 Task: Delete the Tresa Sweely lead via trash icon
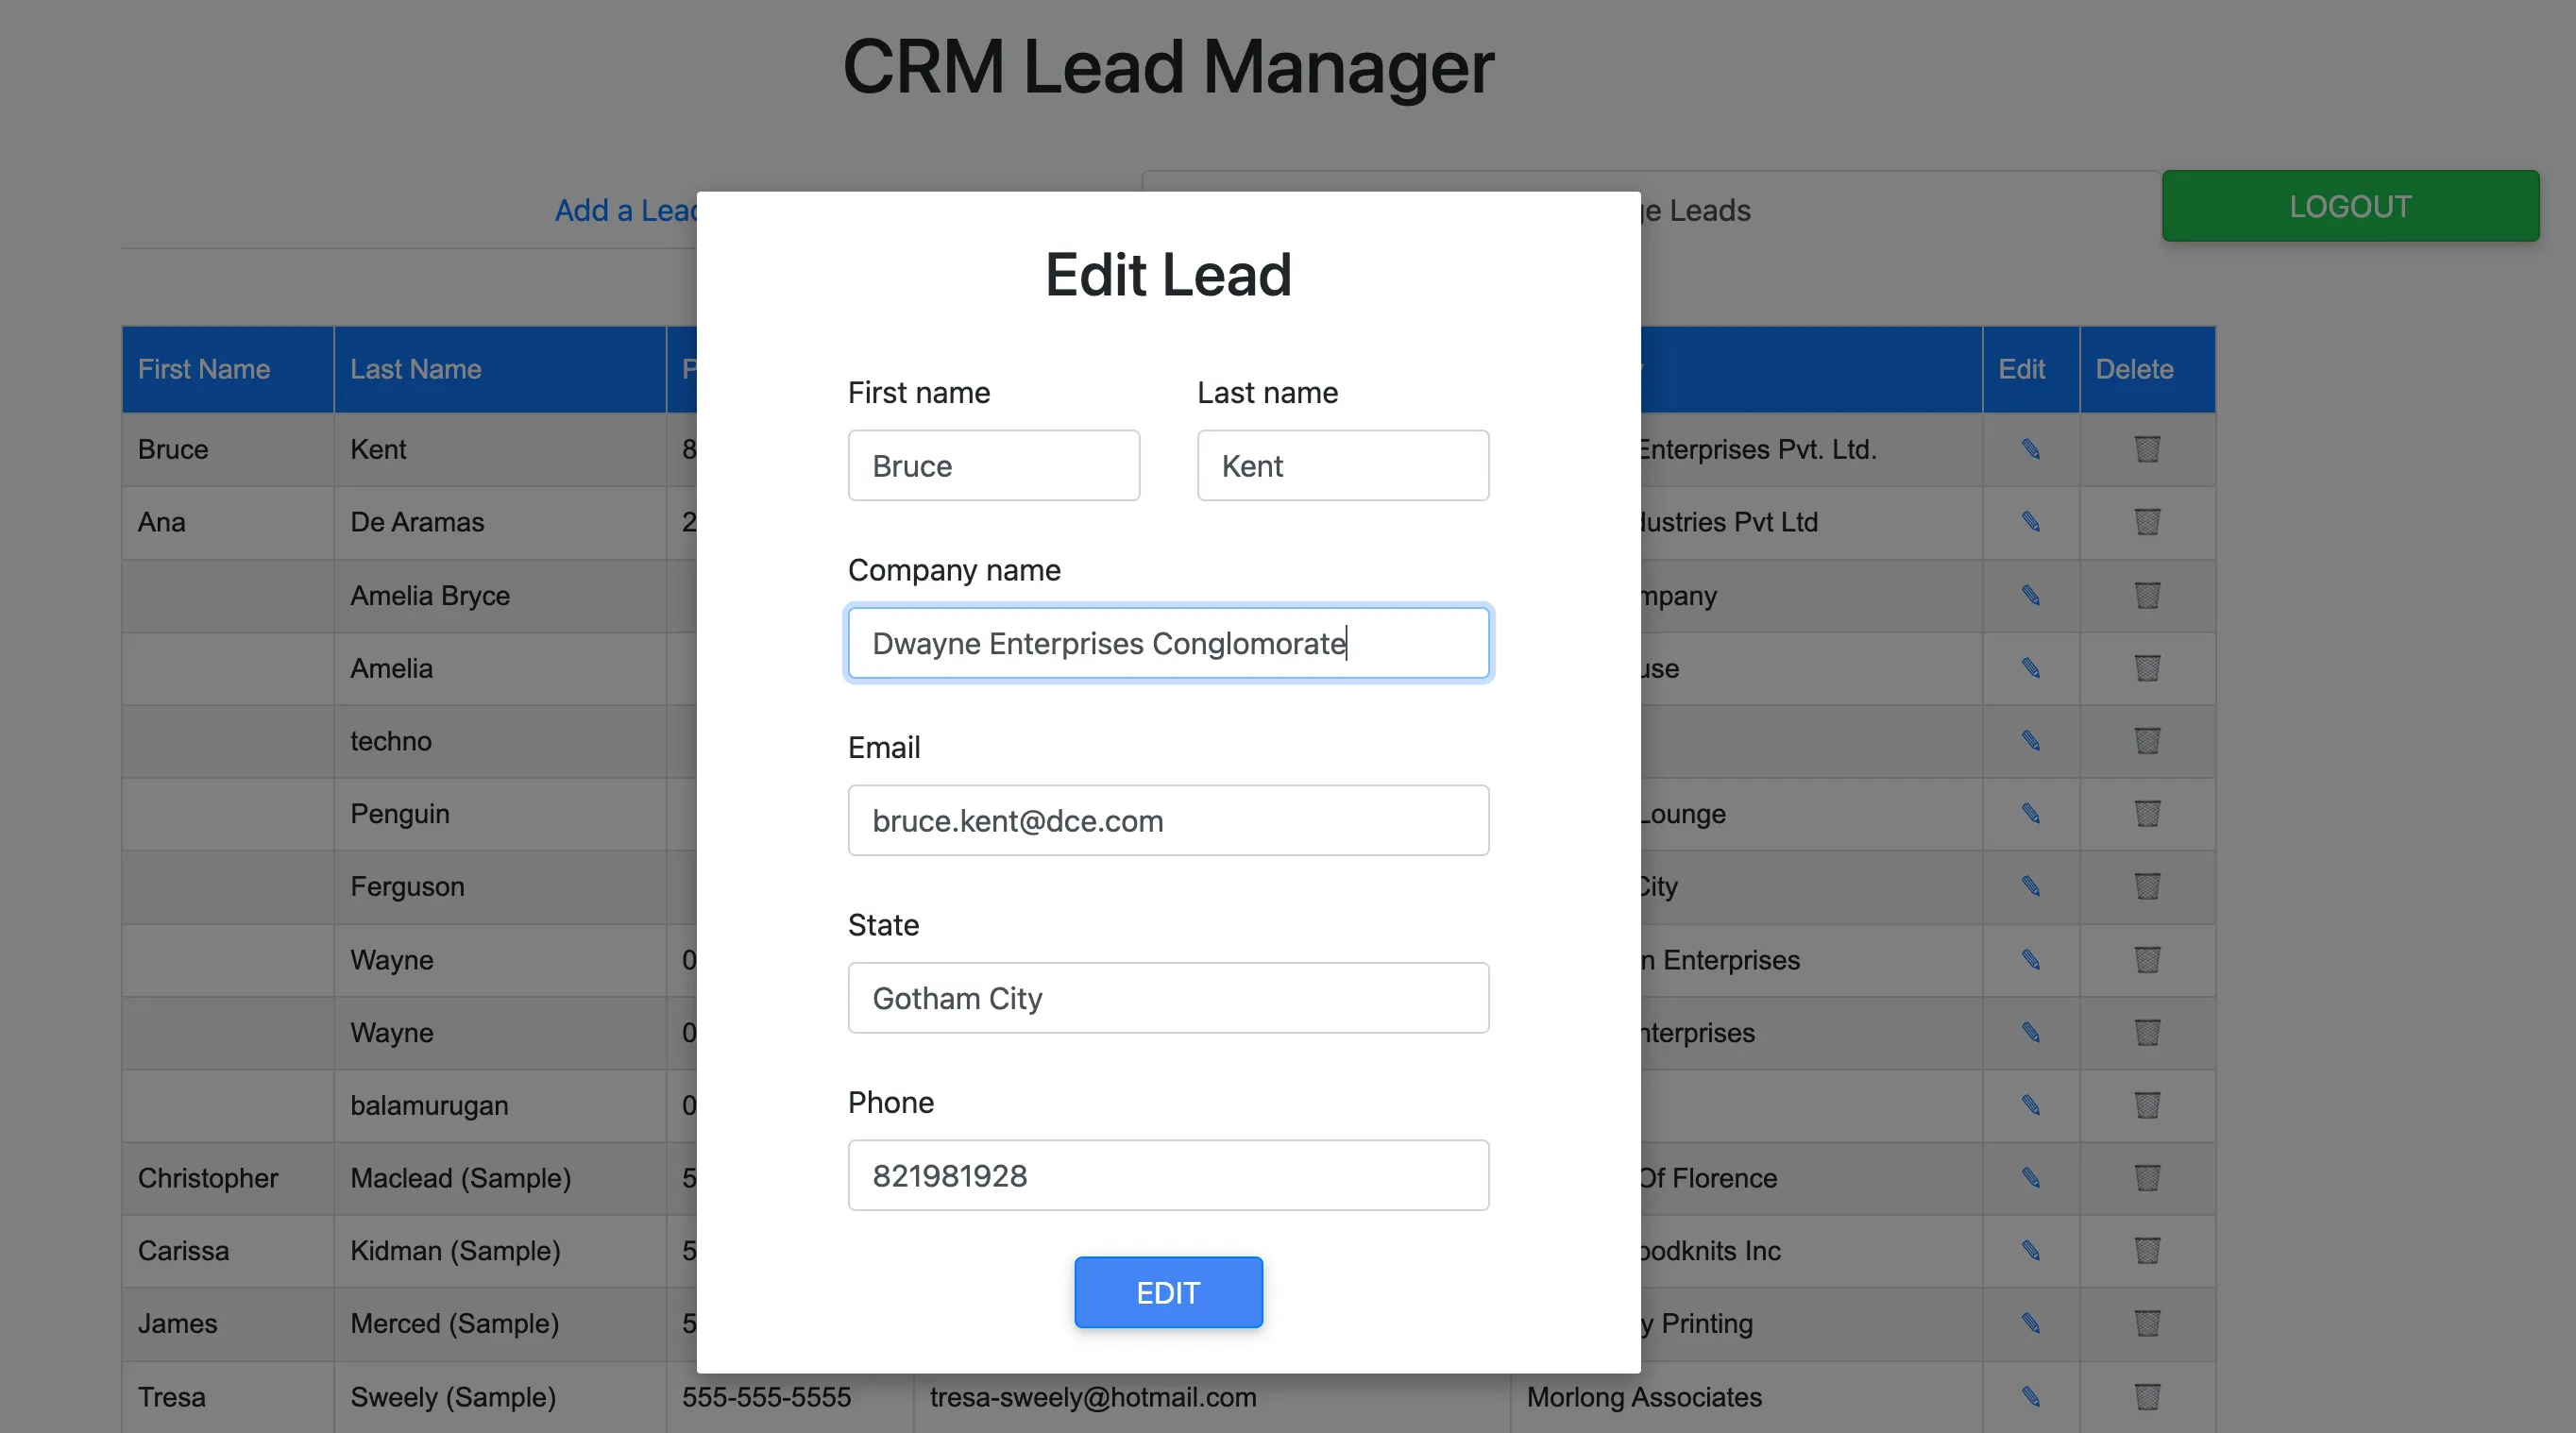point(2147,1396)
